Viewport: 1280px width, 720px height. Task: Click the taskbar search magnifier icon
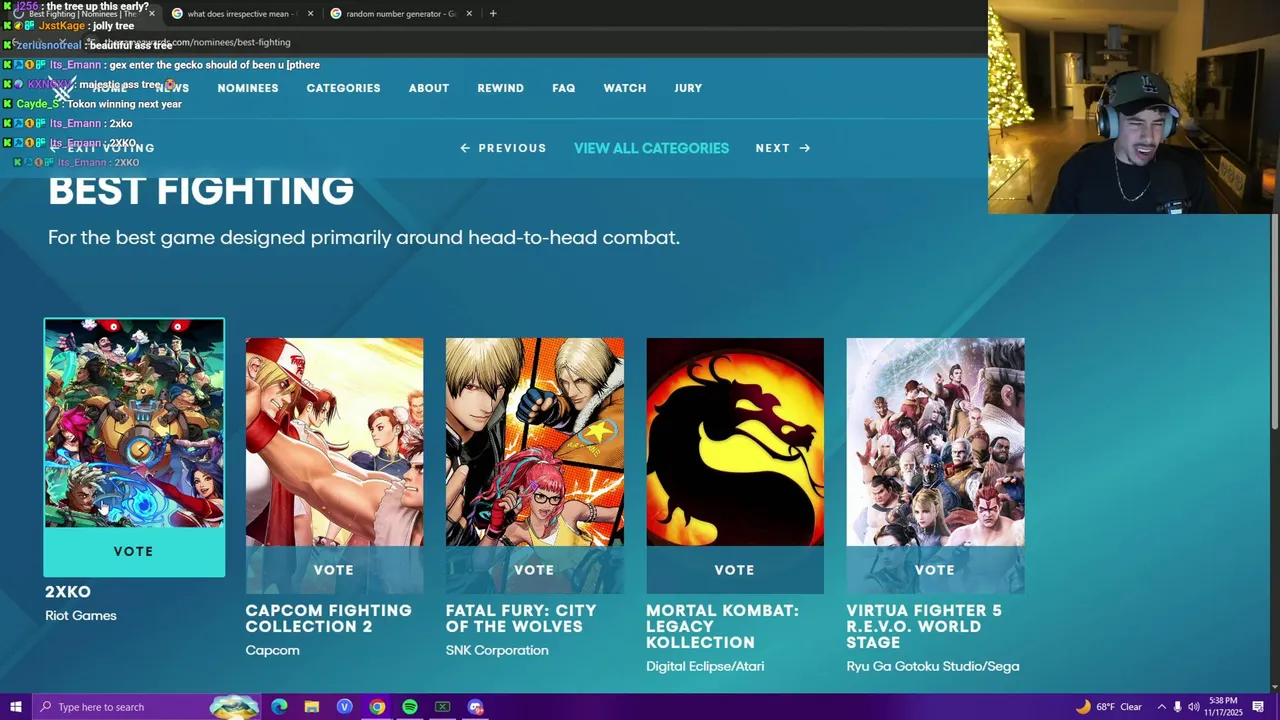[45, 707]
